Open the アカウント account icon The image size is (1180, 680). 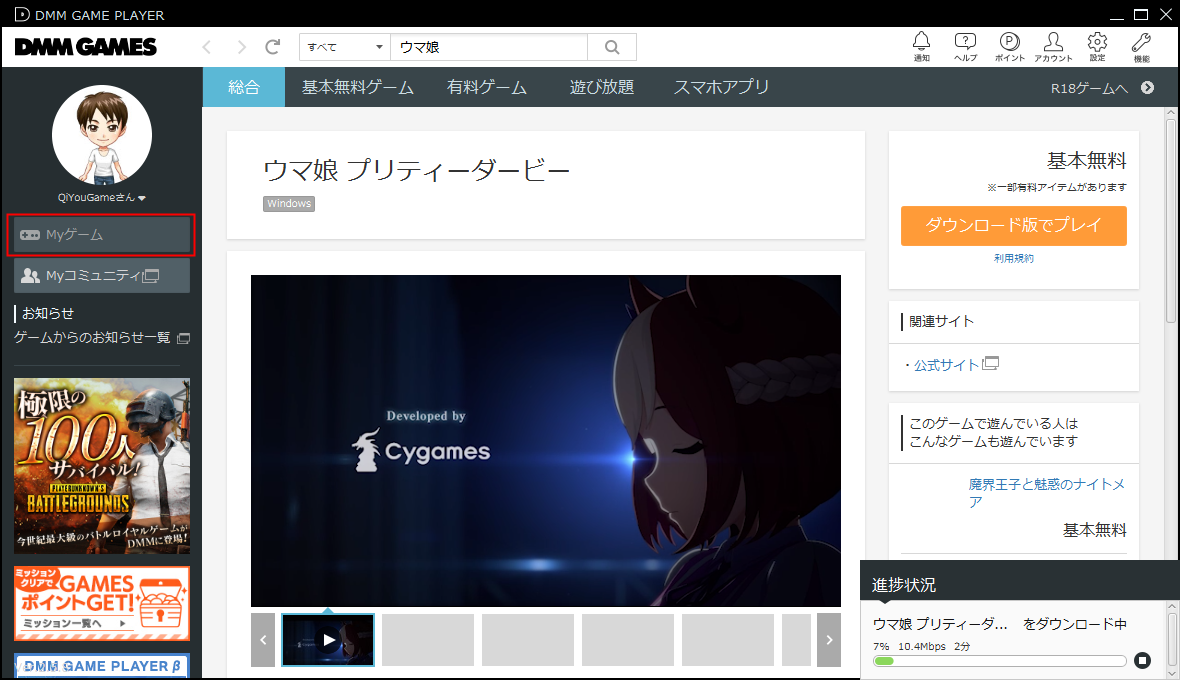[x=1053, y=47]
